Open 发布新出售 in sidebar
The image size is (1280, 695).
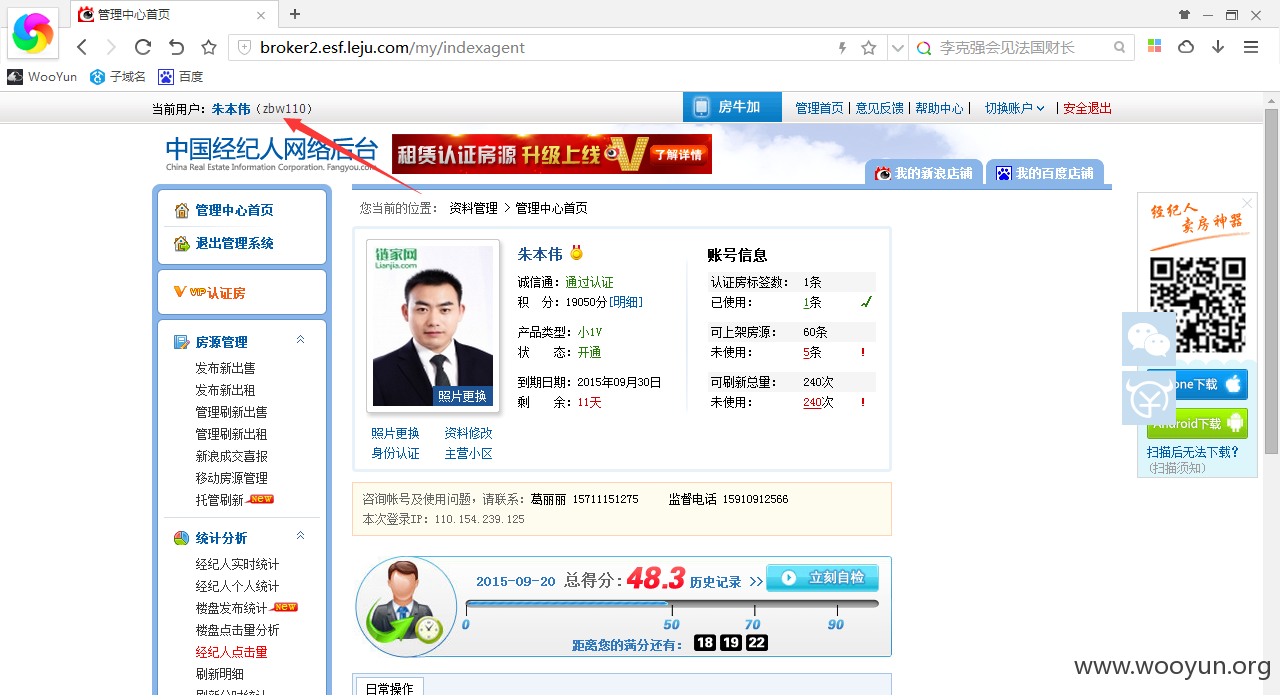click(225, 368)
